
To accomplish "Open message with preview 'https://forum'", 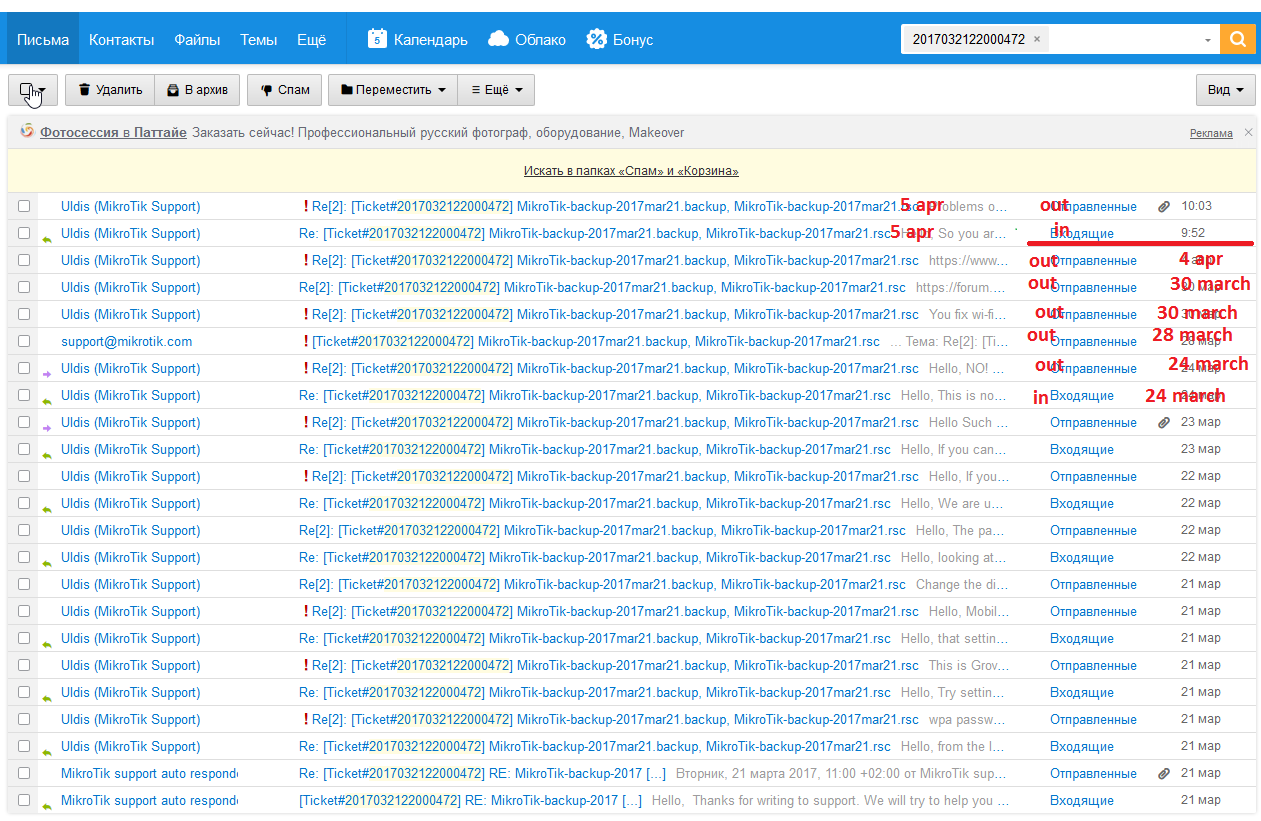I will pos(630,287).
